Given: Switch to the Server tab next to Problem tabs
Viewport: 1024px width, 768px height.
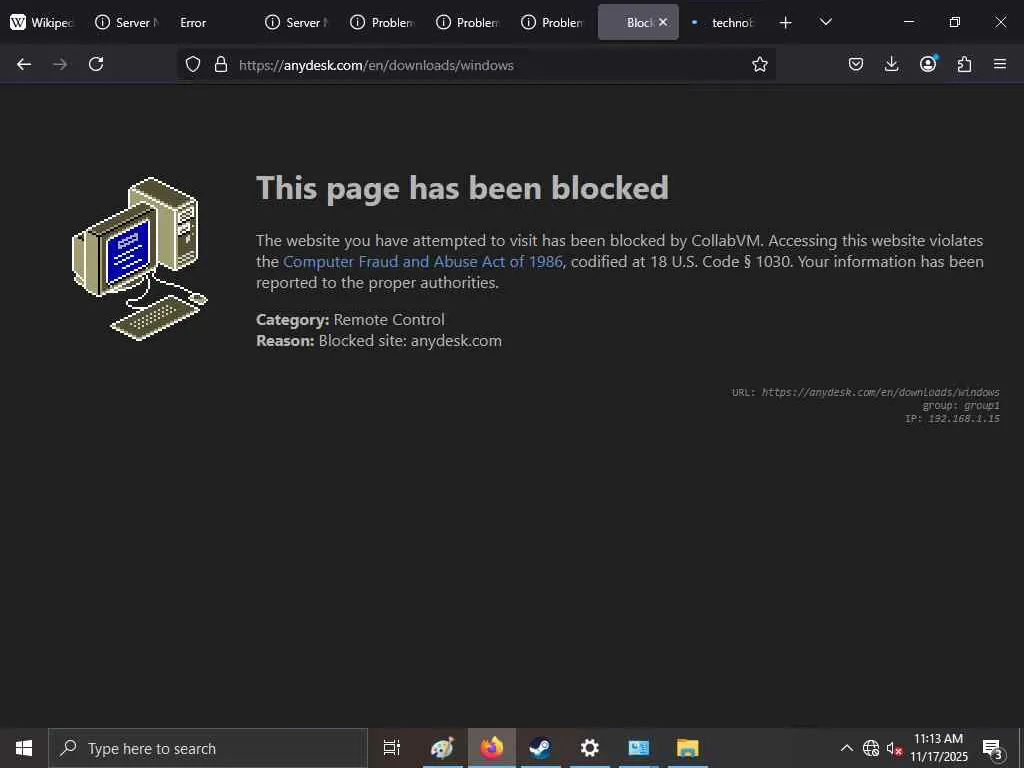Looking at the screenshot, I should click(x=298, y=22).
